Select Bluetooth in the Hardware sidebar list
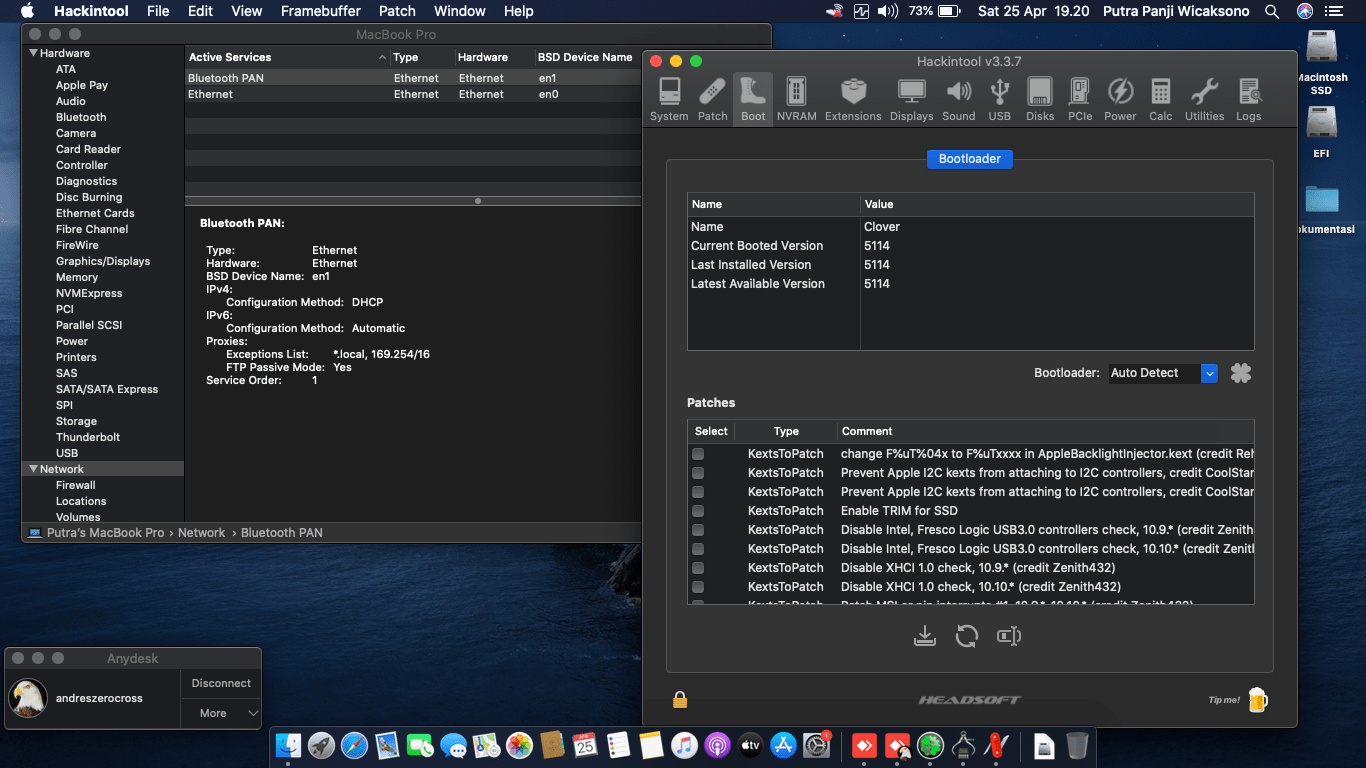This screenshot has height=768, width=1366. point(81,117)
